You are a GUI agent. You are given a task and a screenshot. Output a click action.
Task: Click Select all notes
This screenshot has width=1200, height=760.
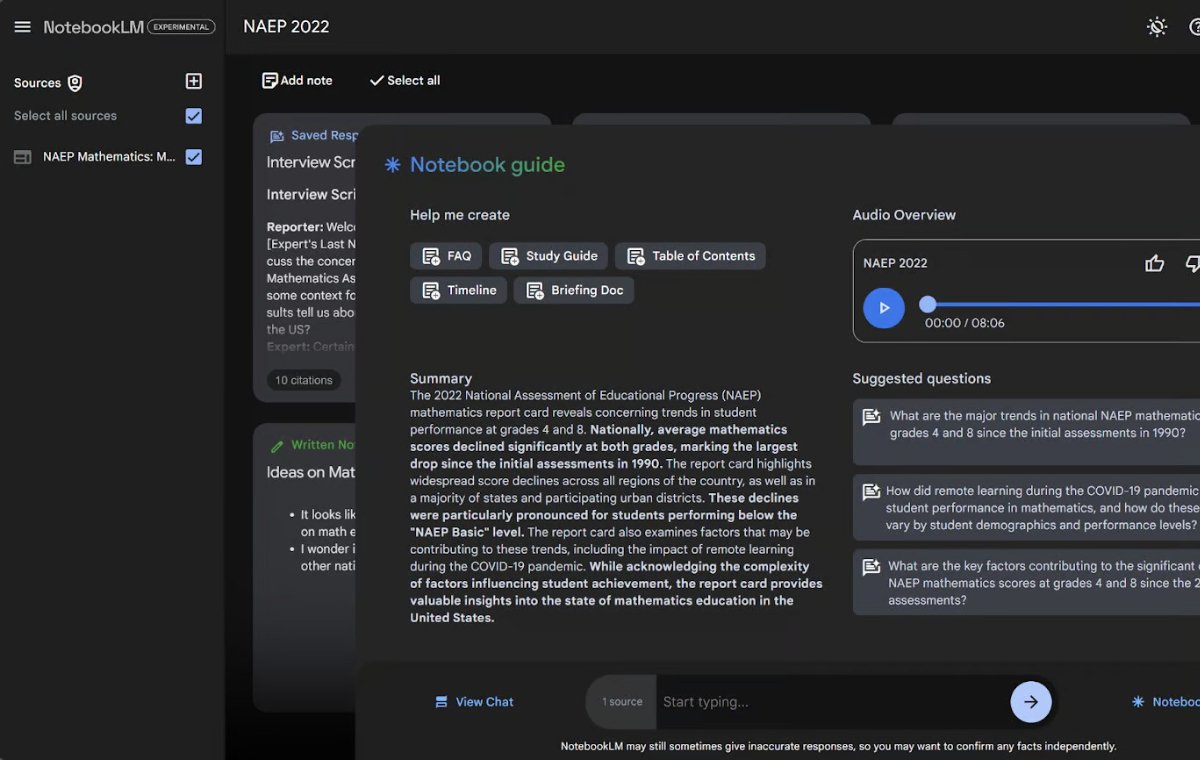click(404, 80)
